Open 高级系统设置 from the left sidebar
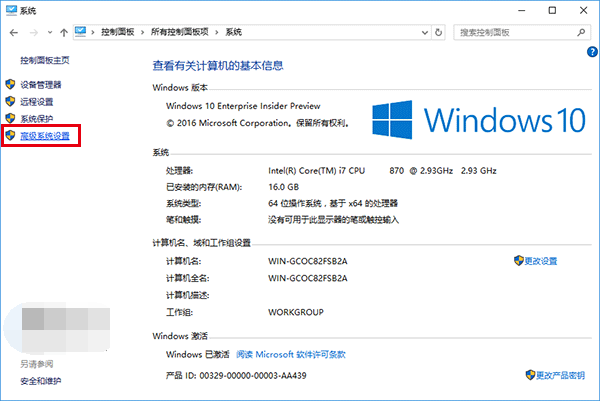The image size is (600, 401). pyautogui.click(x=44, y=134)
